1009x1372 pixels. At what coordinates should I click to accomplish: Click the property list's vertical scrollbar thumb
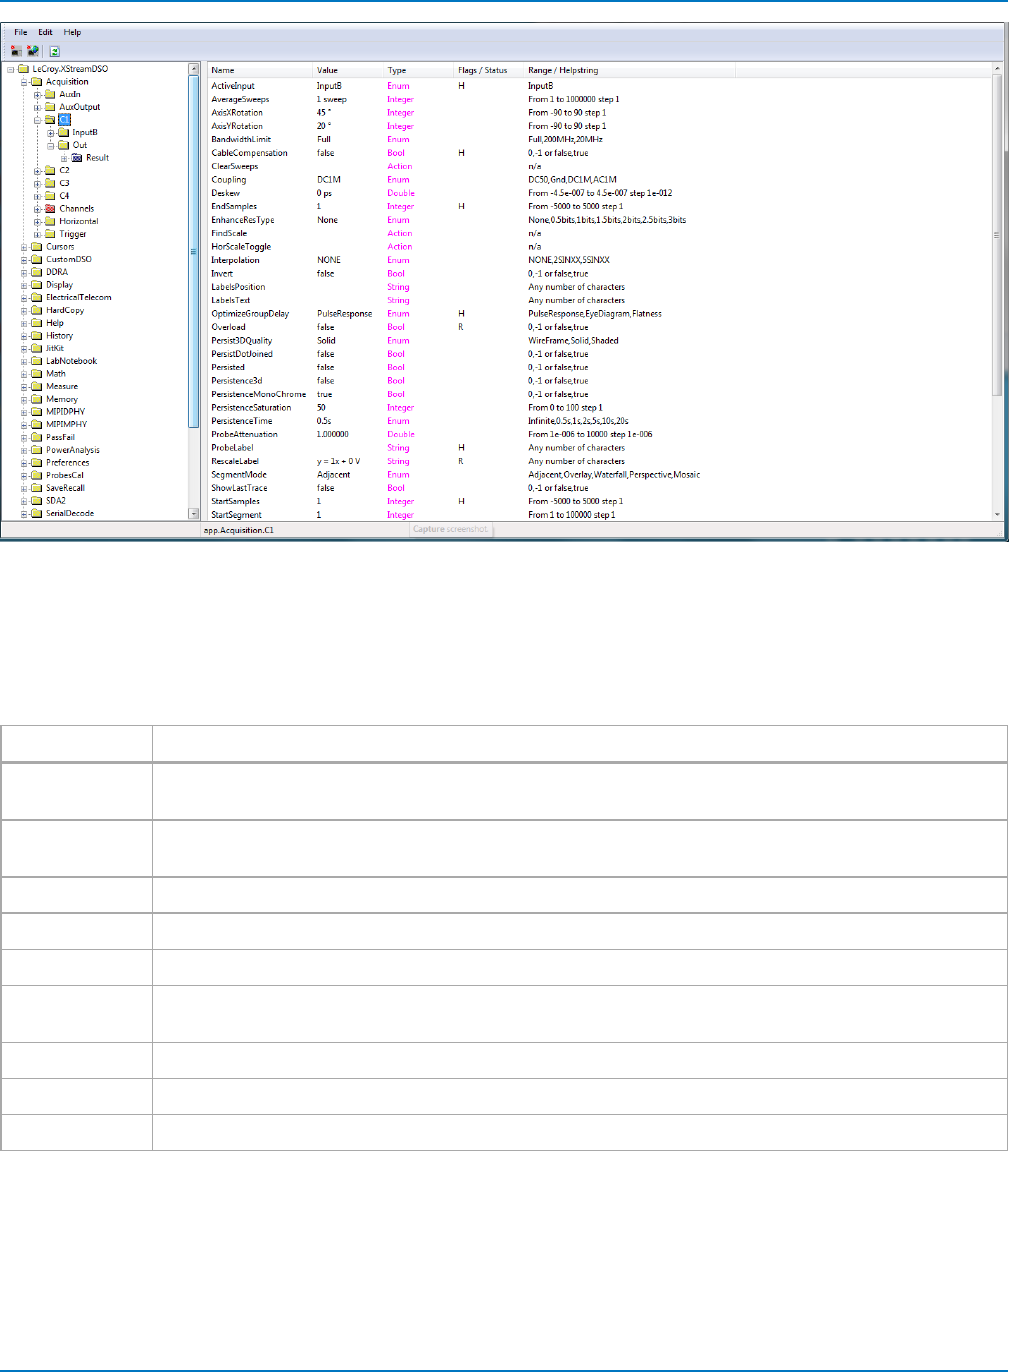pyautogui.click(x=997, y=235)
